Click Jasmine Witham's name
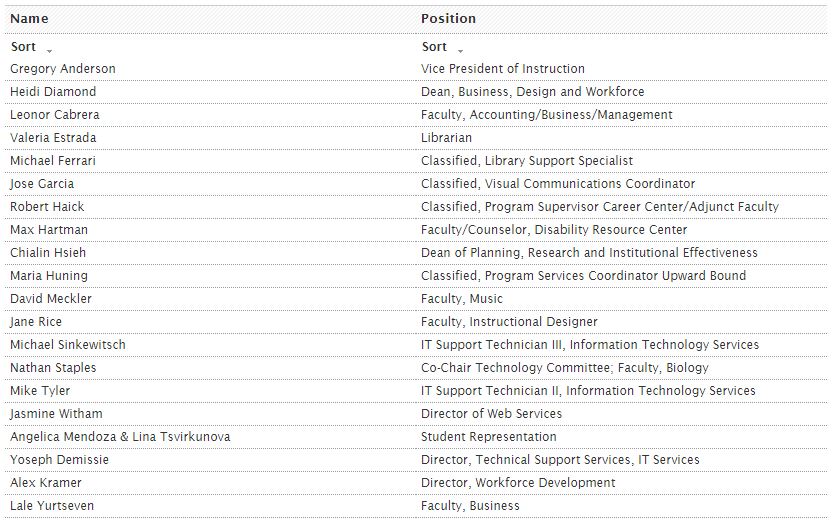Viewport: 832px width, 524px height. [x=56, y=414]
